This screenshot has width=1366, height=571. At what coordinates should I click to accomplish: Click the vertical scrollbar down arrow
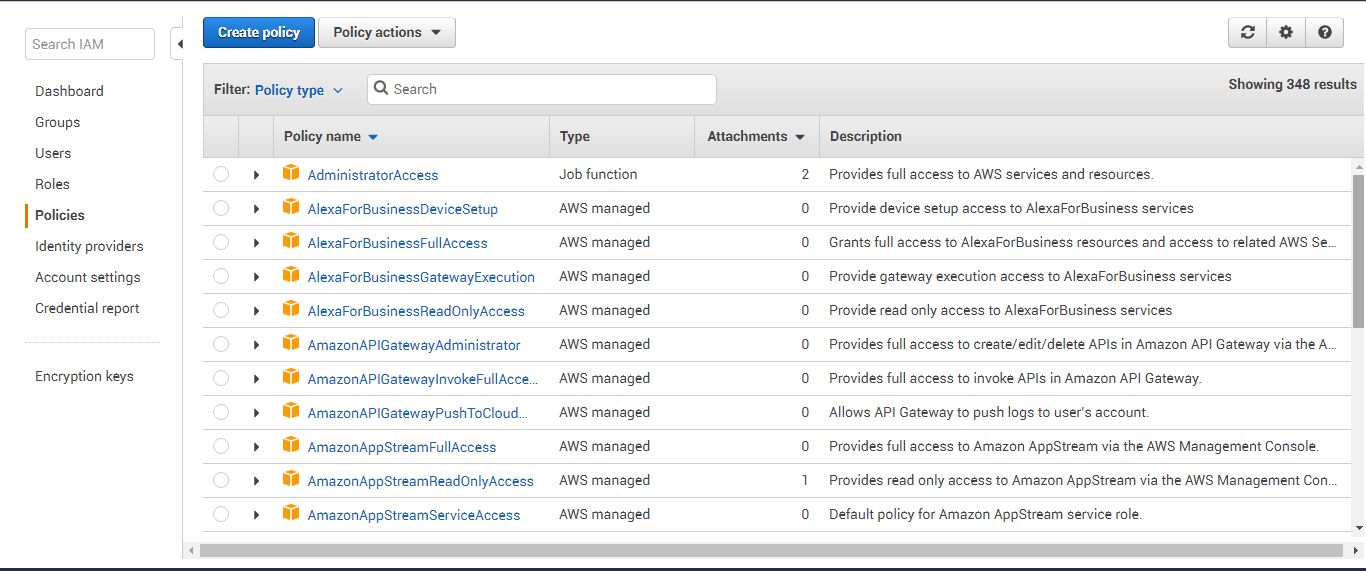click(x=1358, y=527)
